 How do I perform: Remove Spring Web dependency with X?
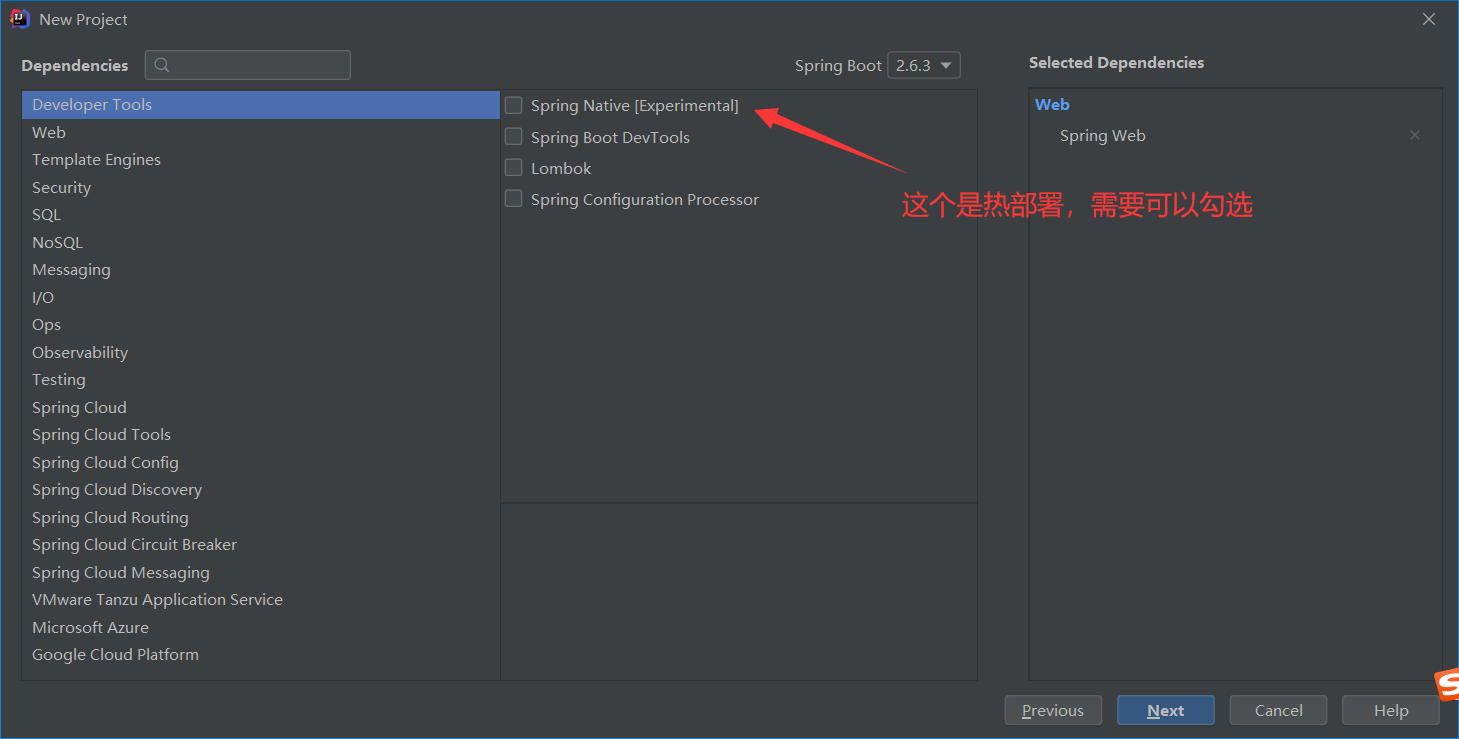coord(1414,135)
